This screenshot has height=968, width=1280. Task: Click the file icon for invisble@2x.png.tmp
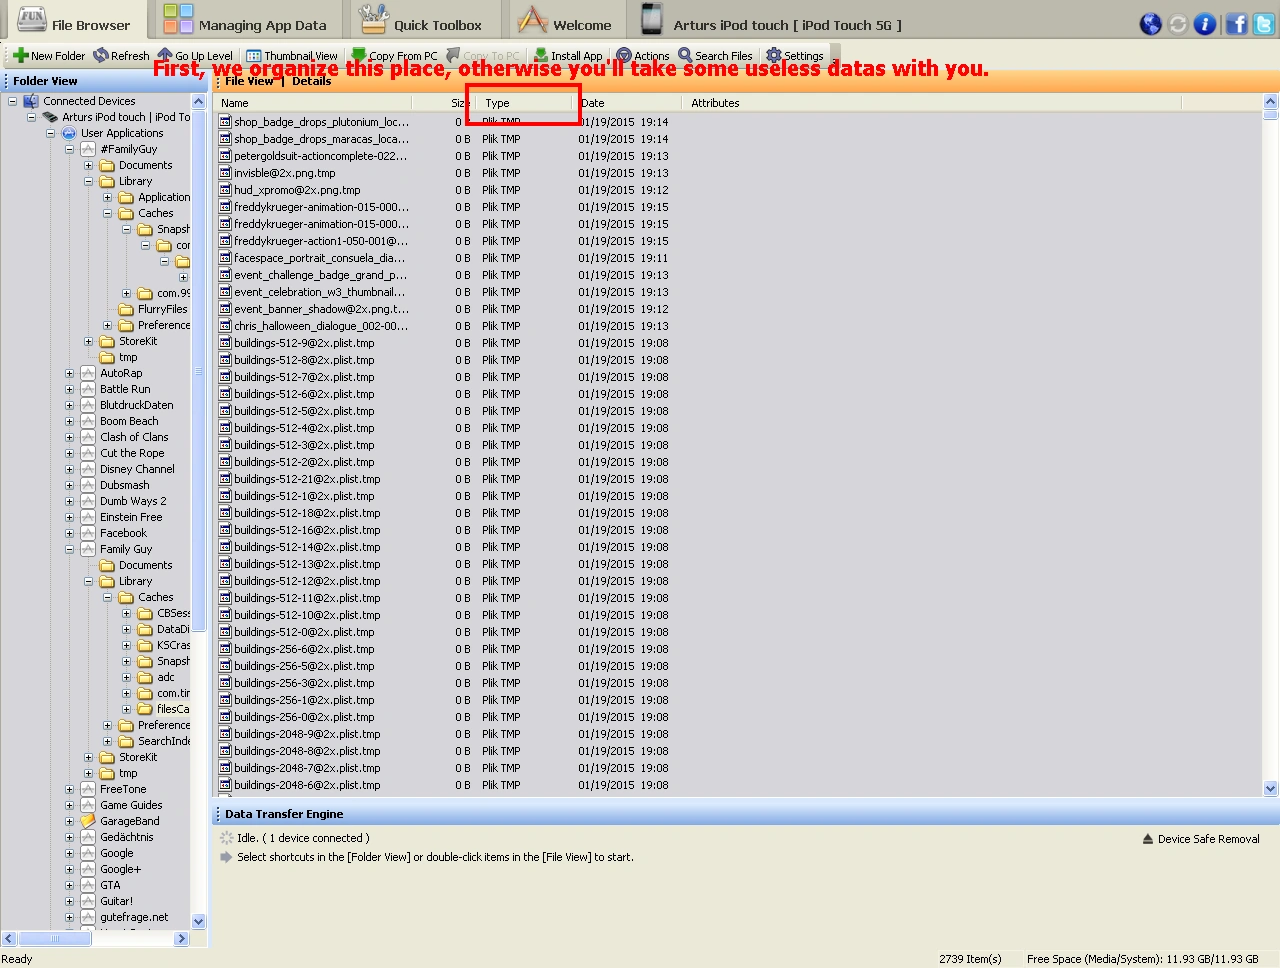(x=225, y=173)
